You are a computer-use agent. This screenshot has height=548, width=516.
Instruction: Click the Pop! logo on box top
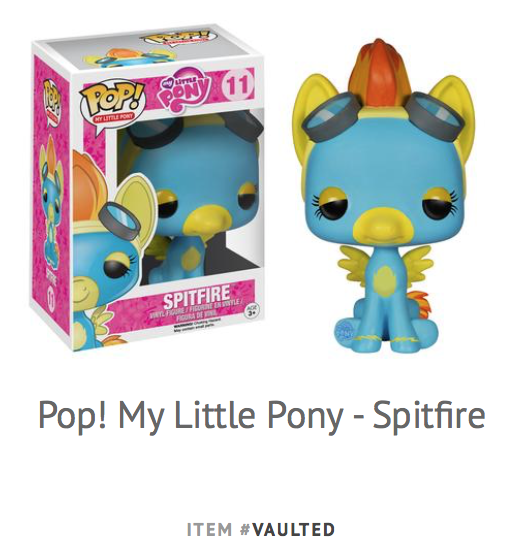tap(175, 38)
